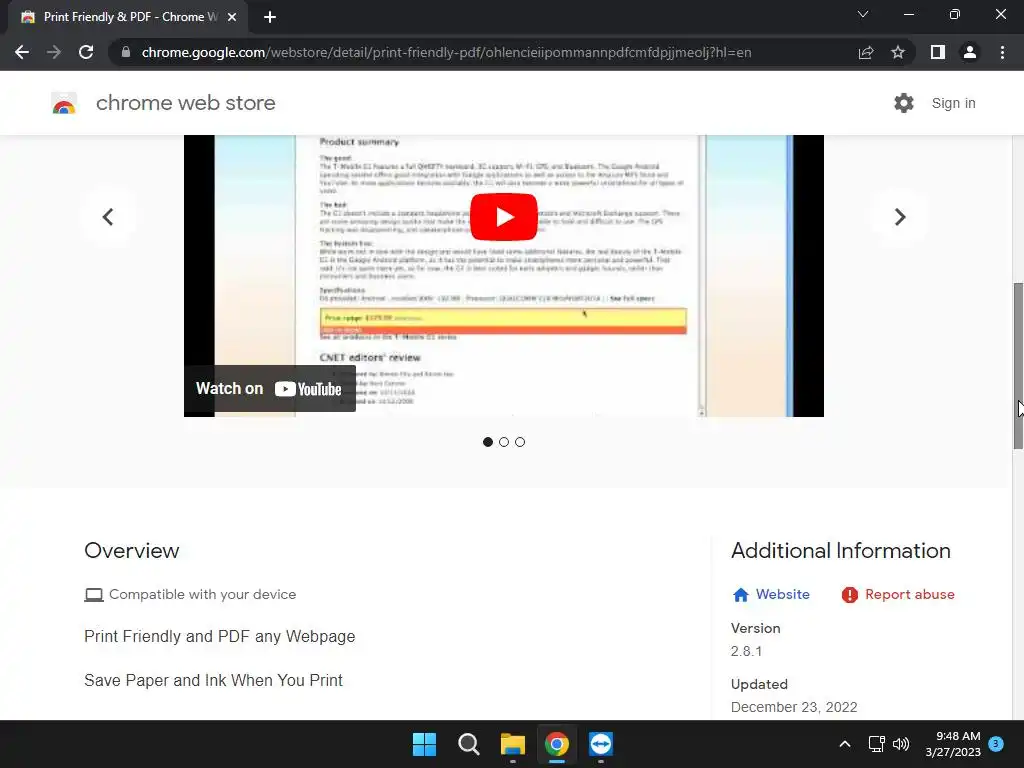Click the page vertical scrollbar thumb

coord(1017,366)
